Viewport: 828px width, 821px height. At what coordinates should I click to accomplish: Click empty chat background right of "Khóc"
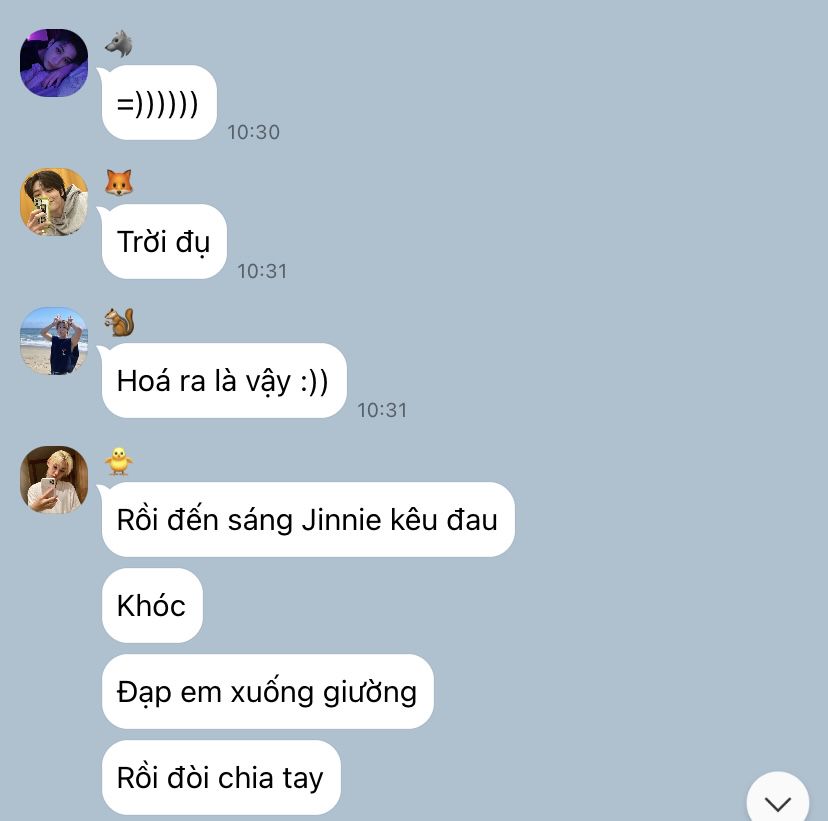(x=475, y=606)
